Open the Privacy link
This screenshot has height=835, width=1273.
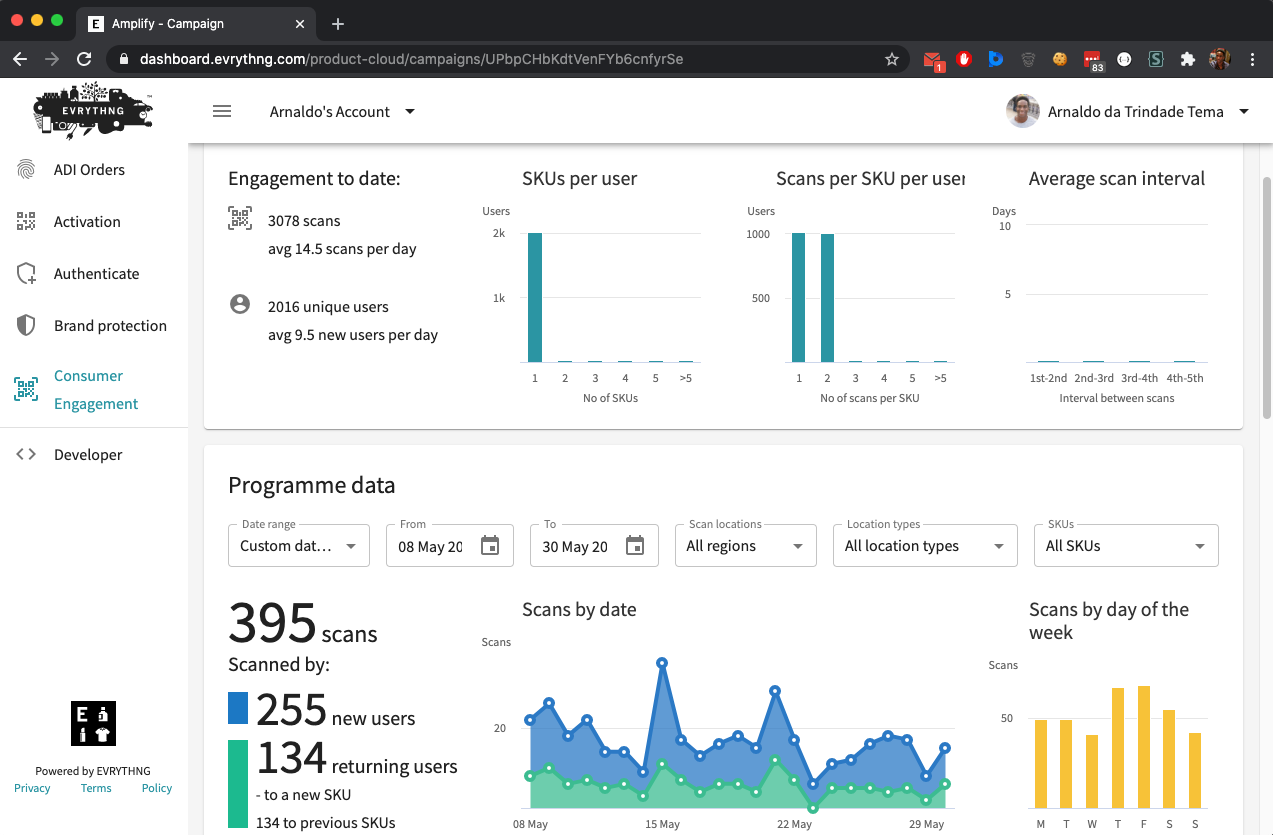click(x=32, y=788)
